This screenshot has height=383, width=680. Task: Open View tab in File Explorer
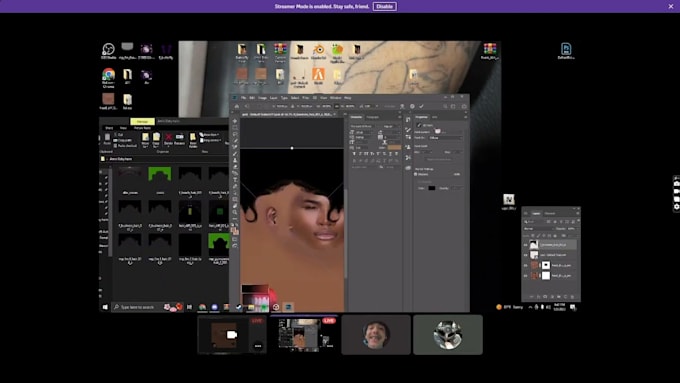[123, 128]
